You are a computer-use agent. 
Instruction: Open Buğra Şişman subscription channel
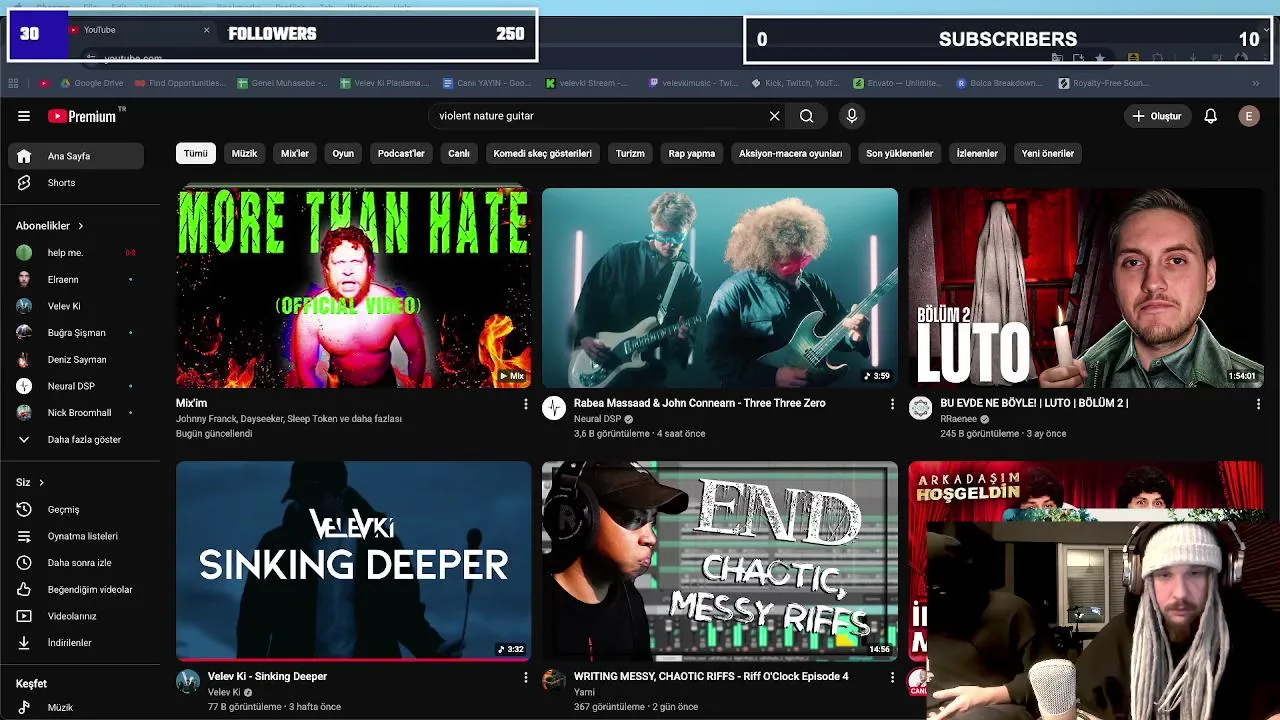coord(76,333)
